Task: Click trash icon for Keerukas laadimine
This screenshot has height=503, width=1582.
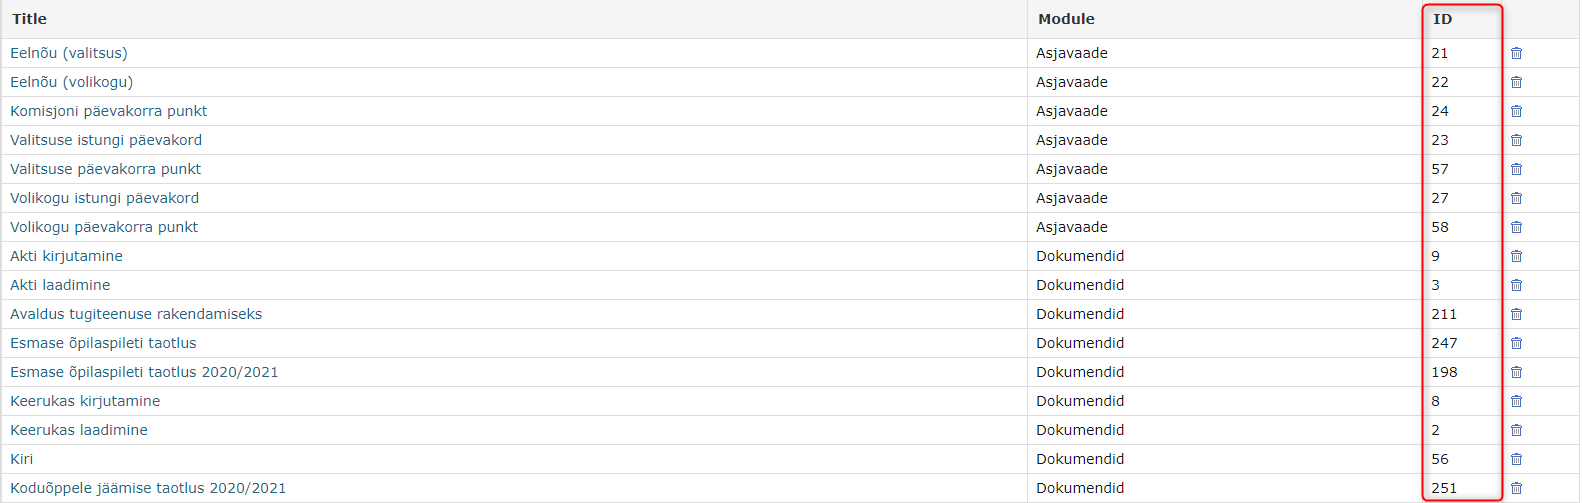Action: [x=1516, y=430]
